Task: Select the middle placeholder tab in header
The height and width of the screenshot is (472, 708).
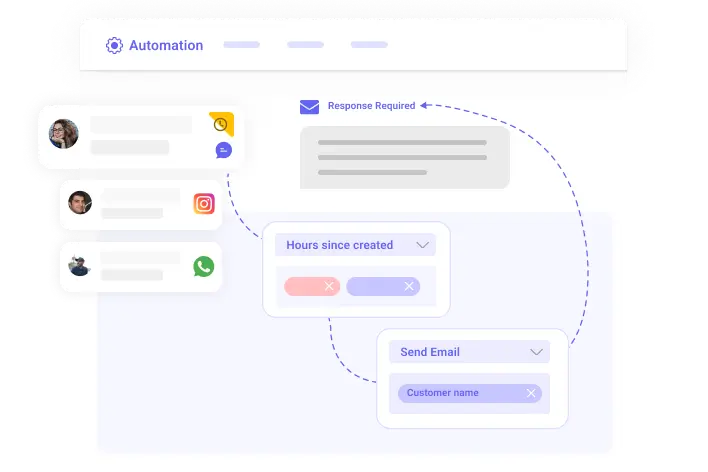Action: (x=305, y=45)
